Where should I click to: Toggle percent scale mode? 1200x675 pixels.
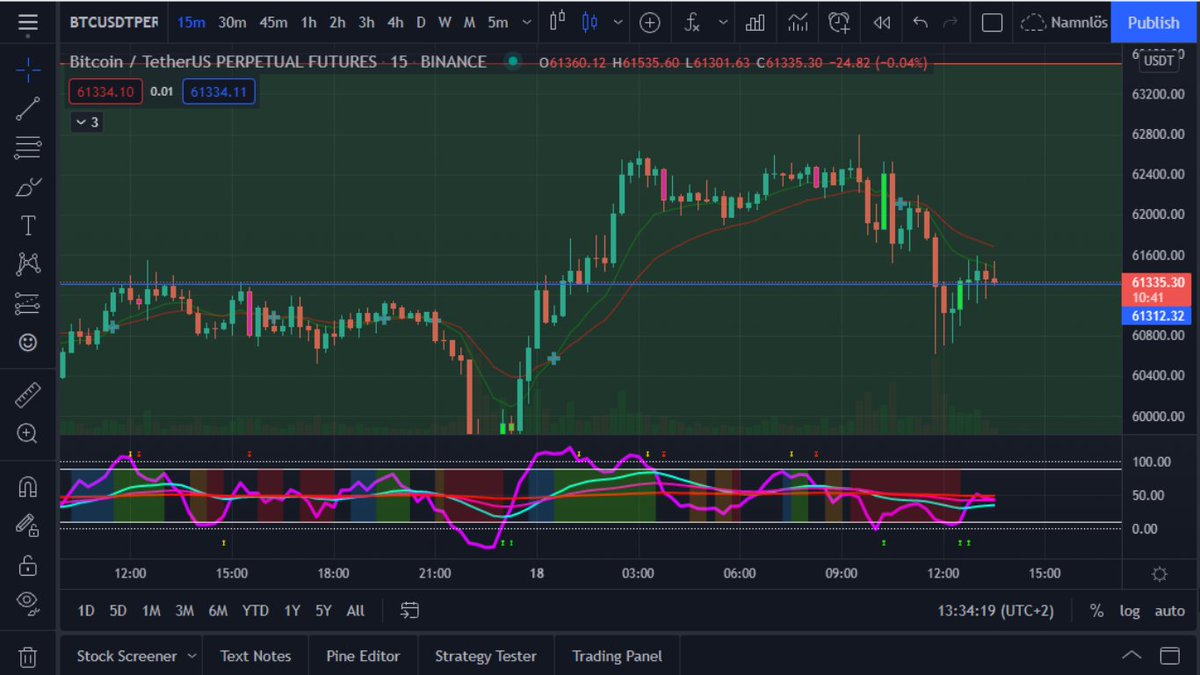pos(1096,610)
